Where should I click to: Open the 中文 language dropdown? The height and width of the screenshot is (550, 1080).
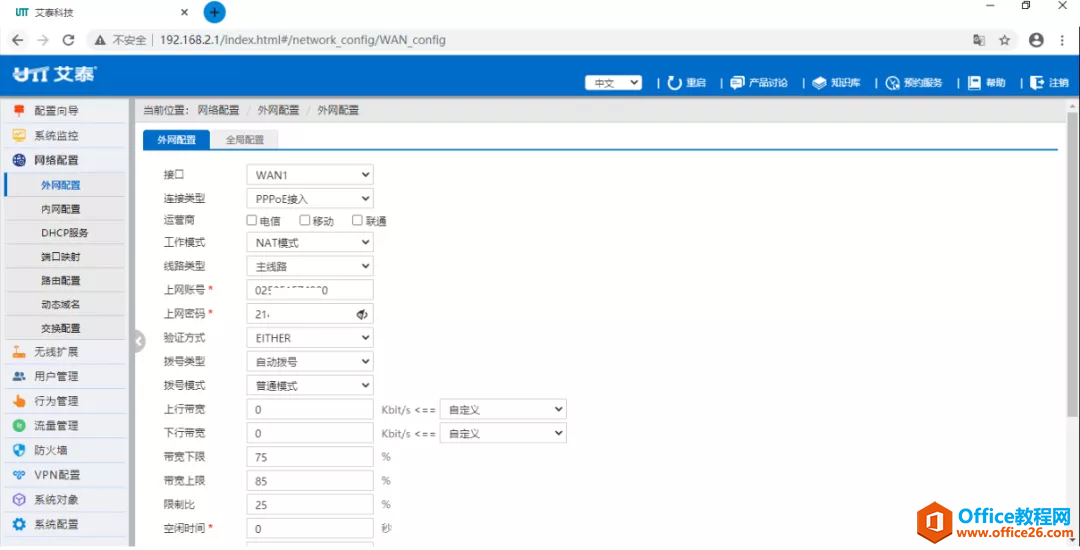click(x=613, y=83)
